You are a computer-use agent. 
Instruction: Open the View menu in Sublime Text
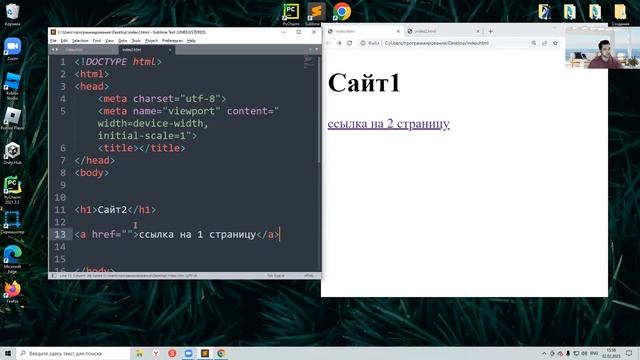[x=109, y=41]
